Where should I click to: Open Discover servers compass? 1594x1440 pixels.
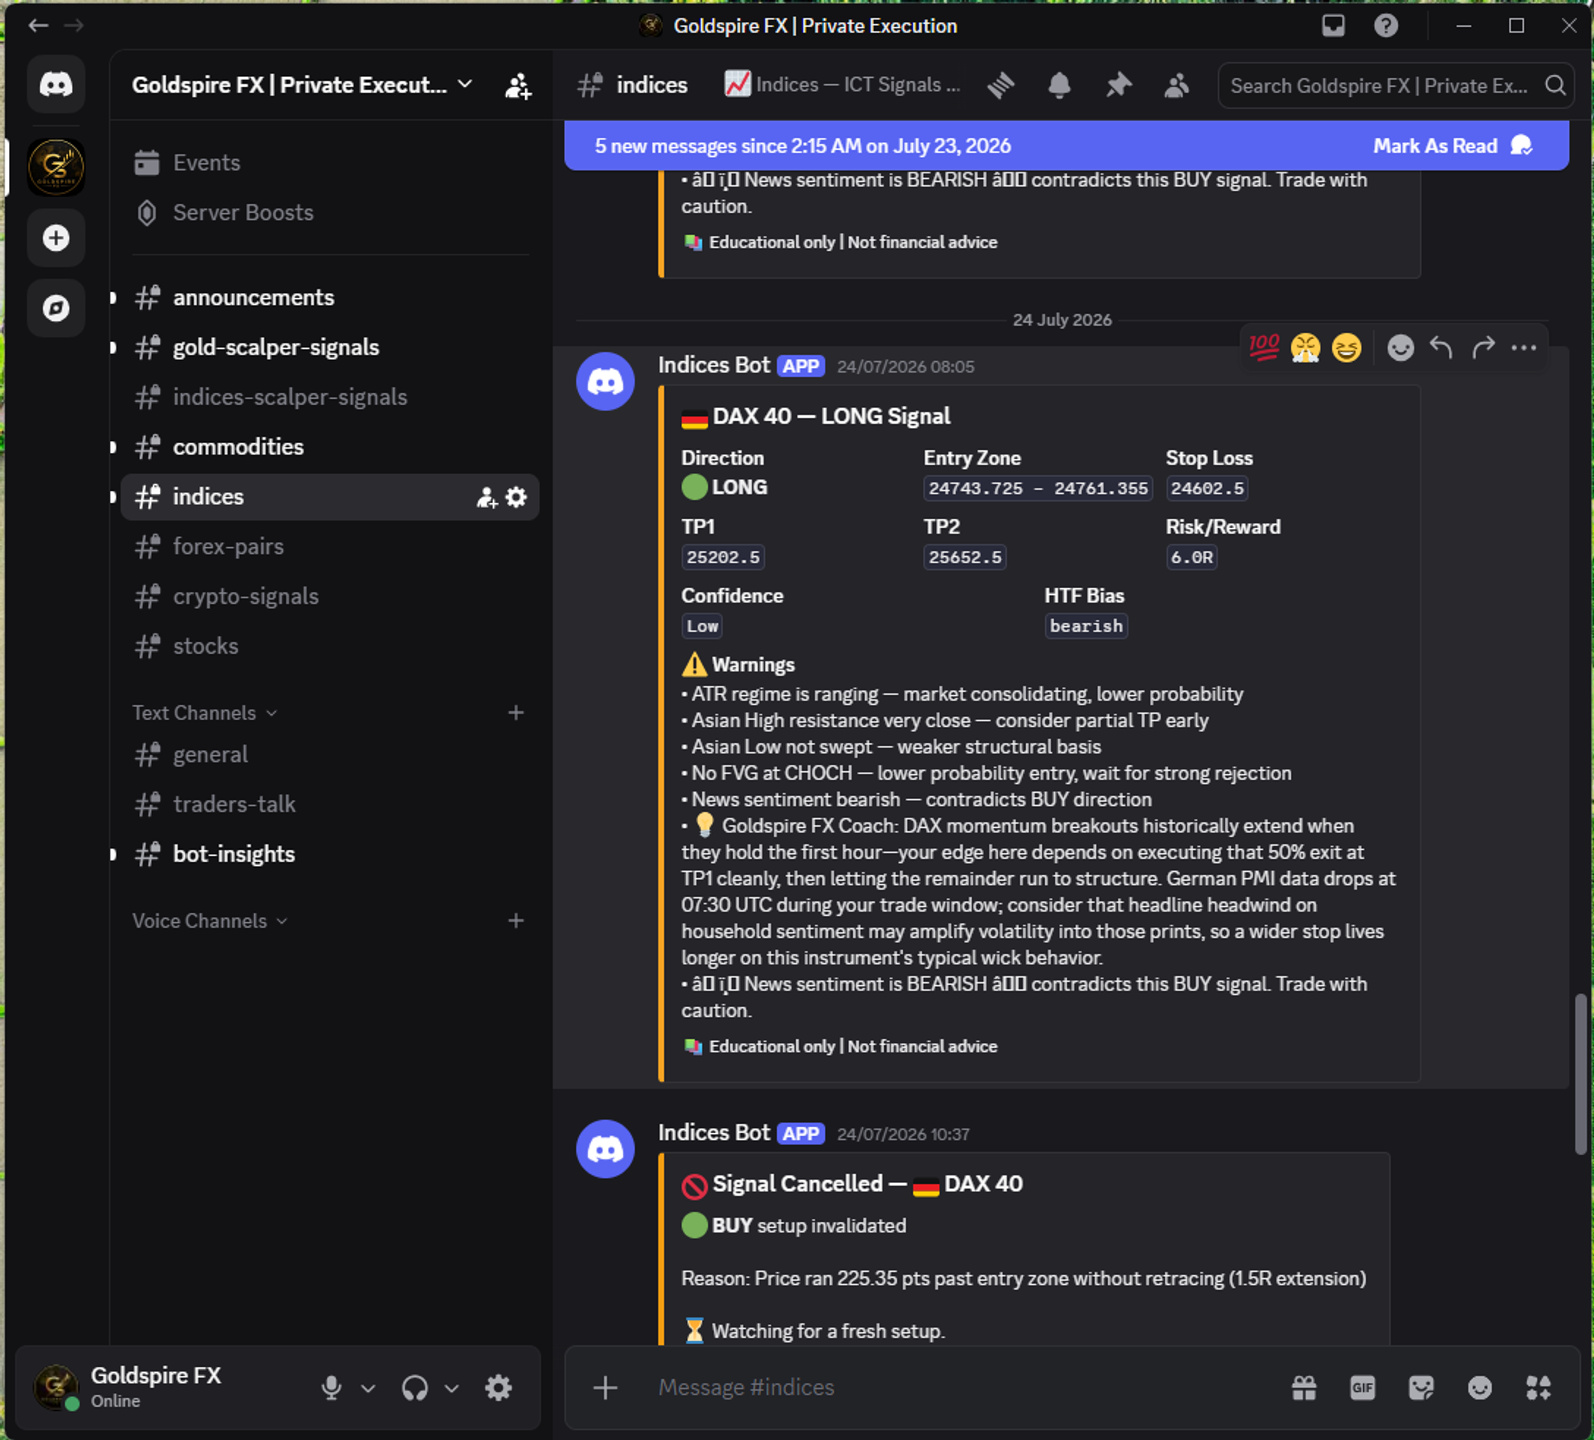click(56, 308)
